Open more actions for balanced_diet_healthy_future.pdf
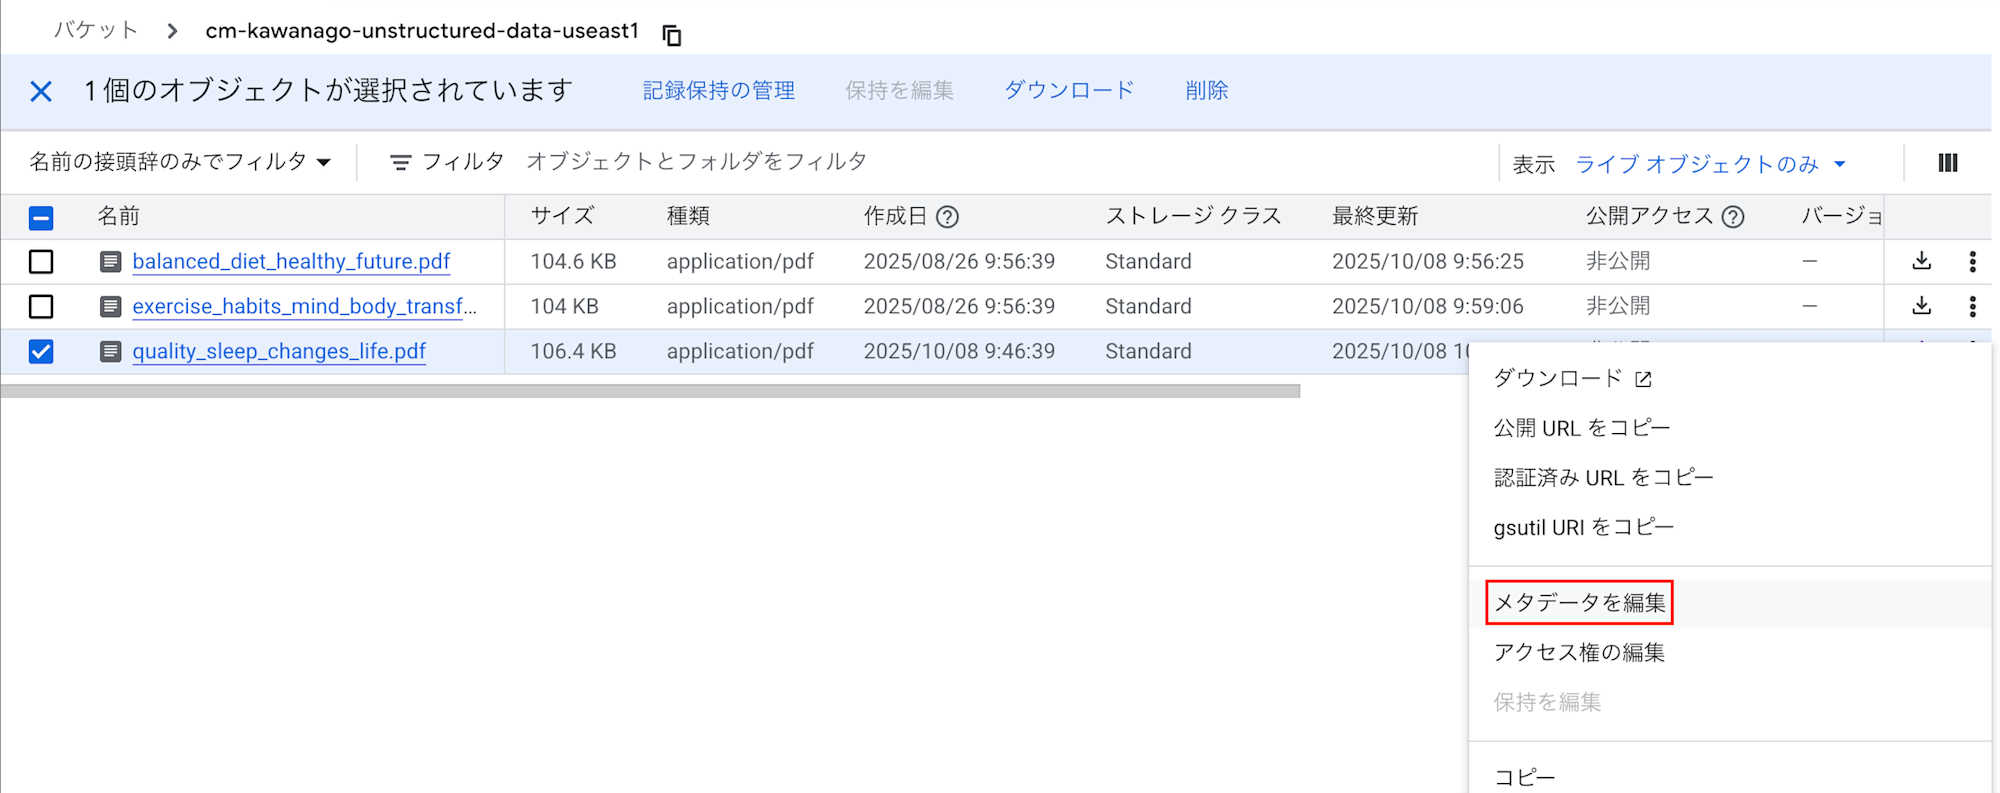2000x793 pixels. (x=1972, y=261)
